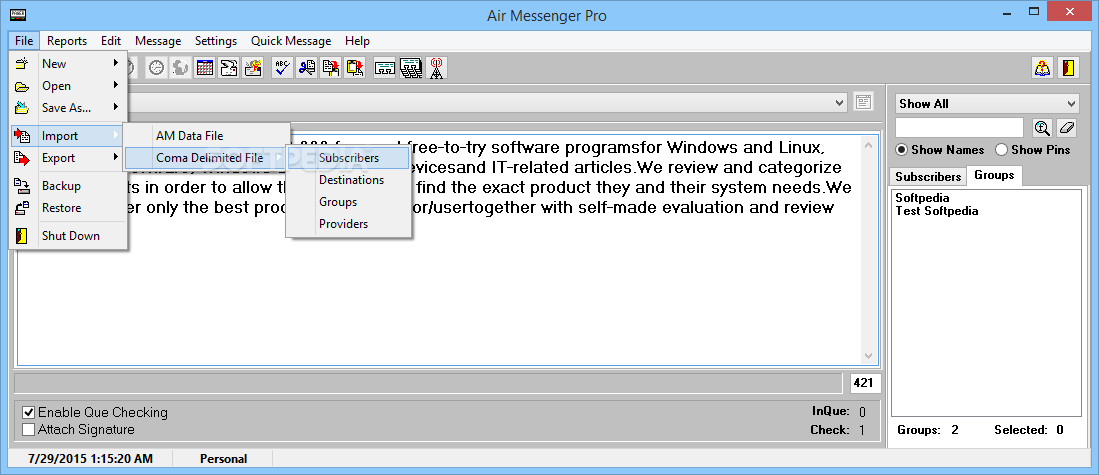
Task: Click the template form icon beside message dropdown
Action: tap(864, 102)
